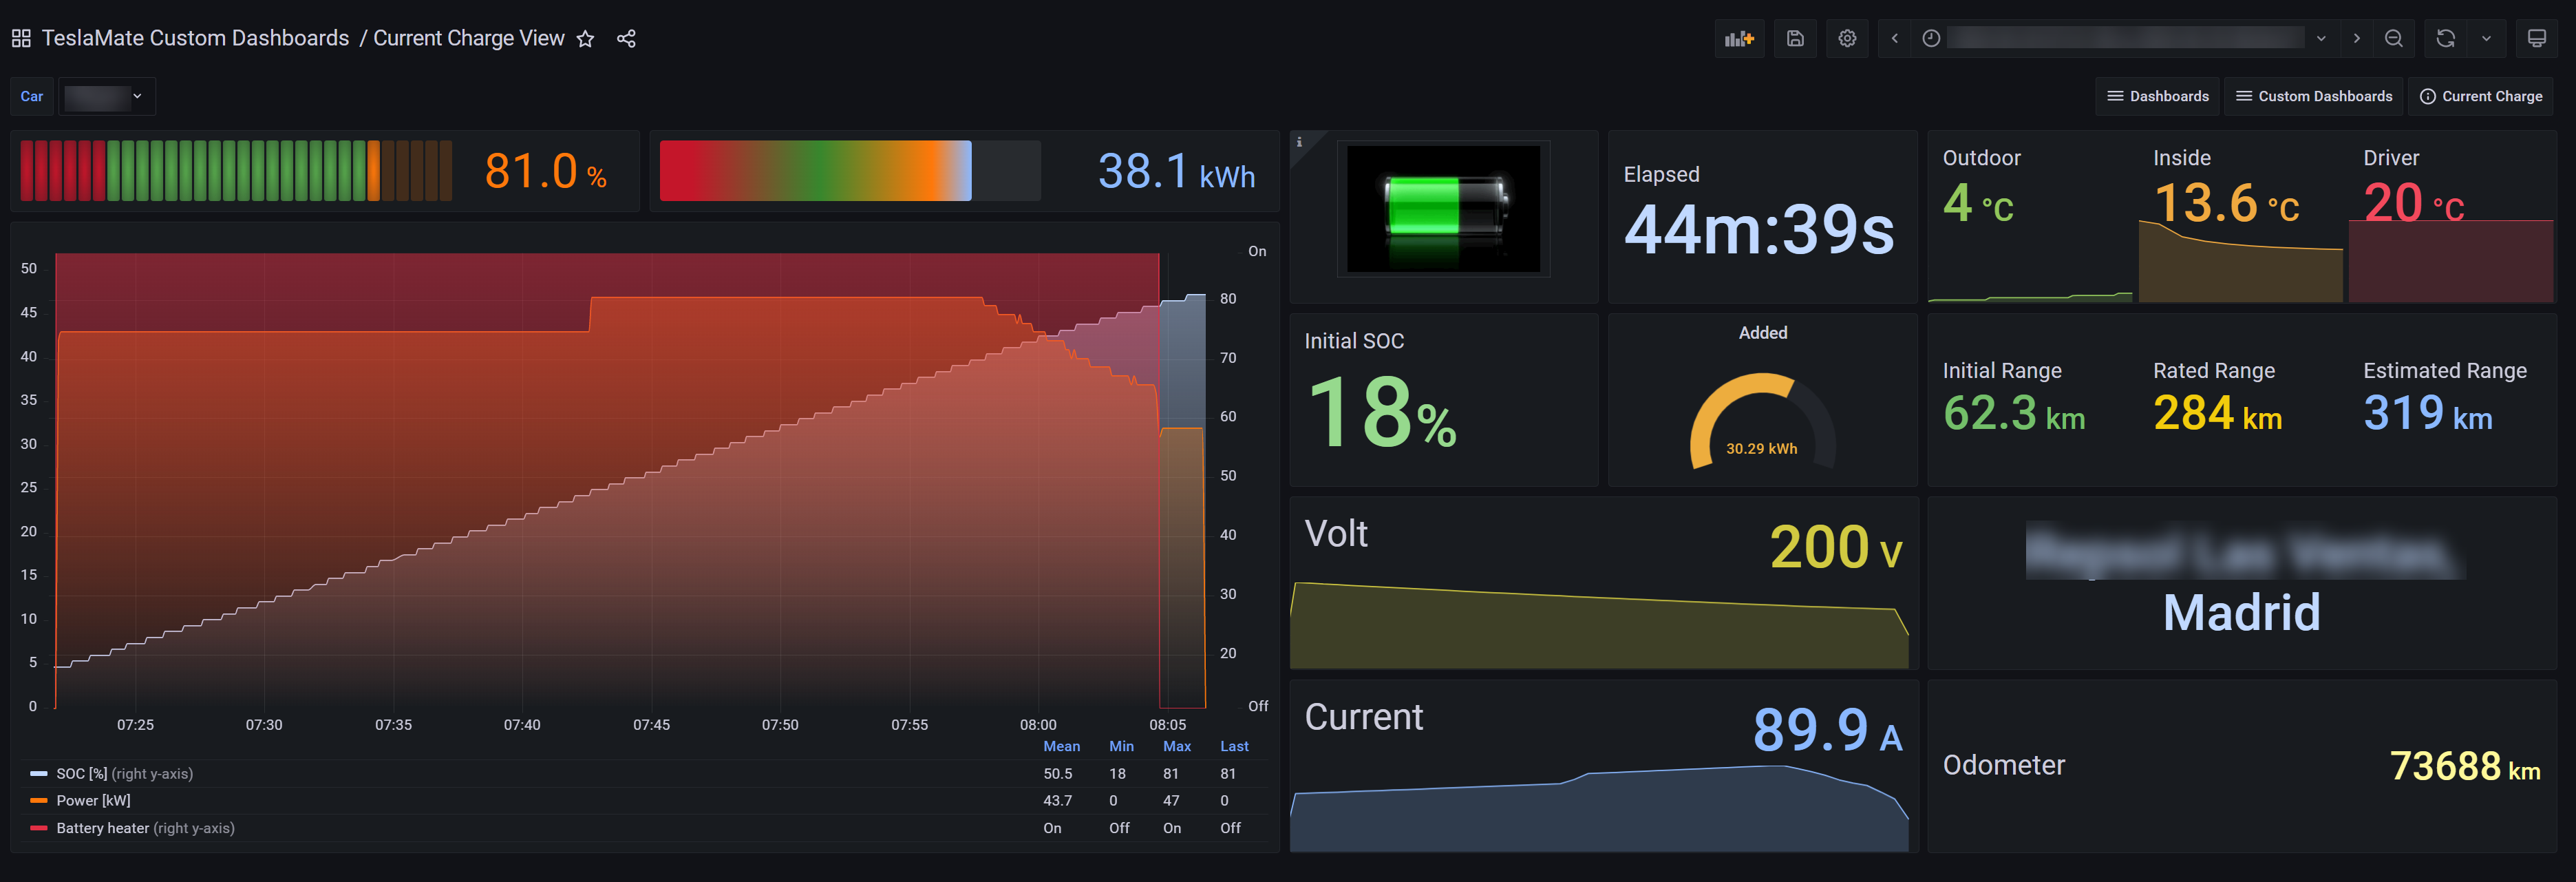Open the time range picker
The height and width of the screenshot is (882, 2576).
click(2124, 38)
